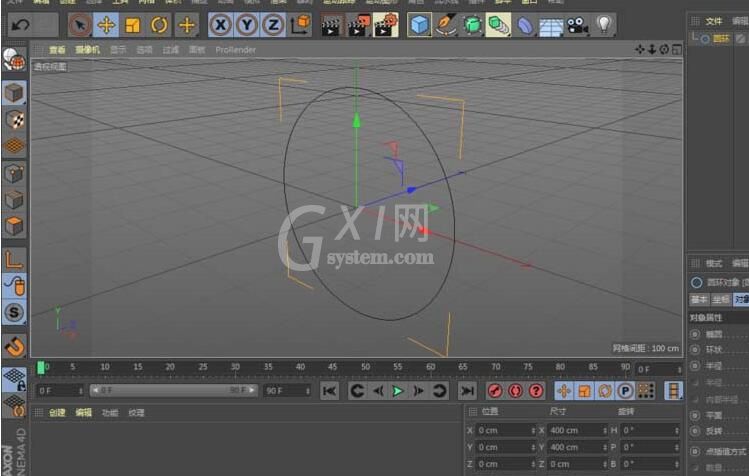Screen dimensions: 749x476
Task: Toggle Tweak mode mouse icon
Action: coord(14,286)
